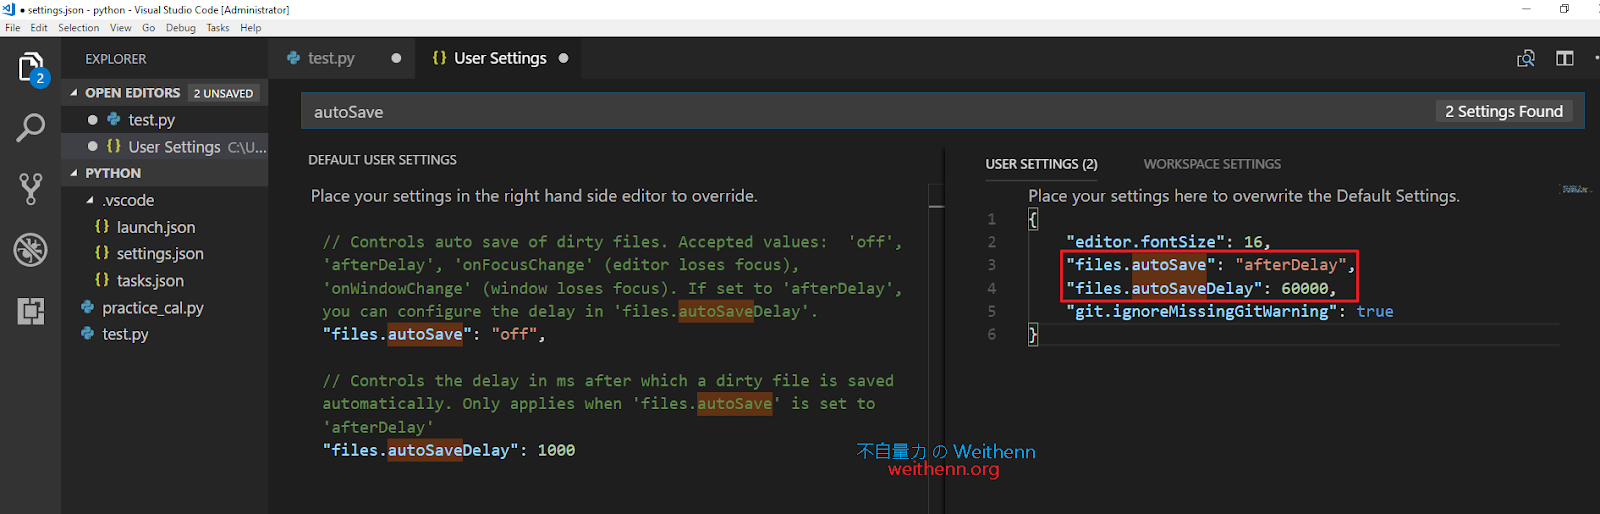
Task: Open the Help menu
Action: tap(251, 28)
